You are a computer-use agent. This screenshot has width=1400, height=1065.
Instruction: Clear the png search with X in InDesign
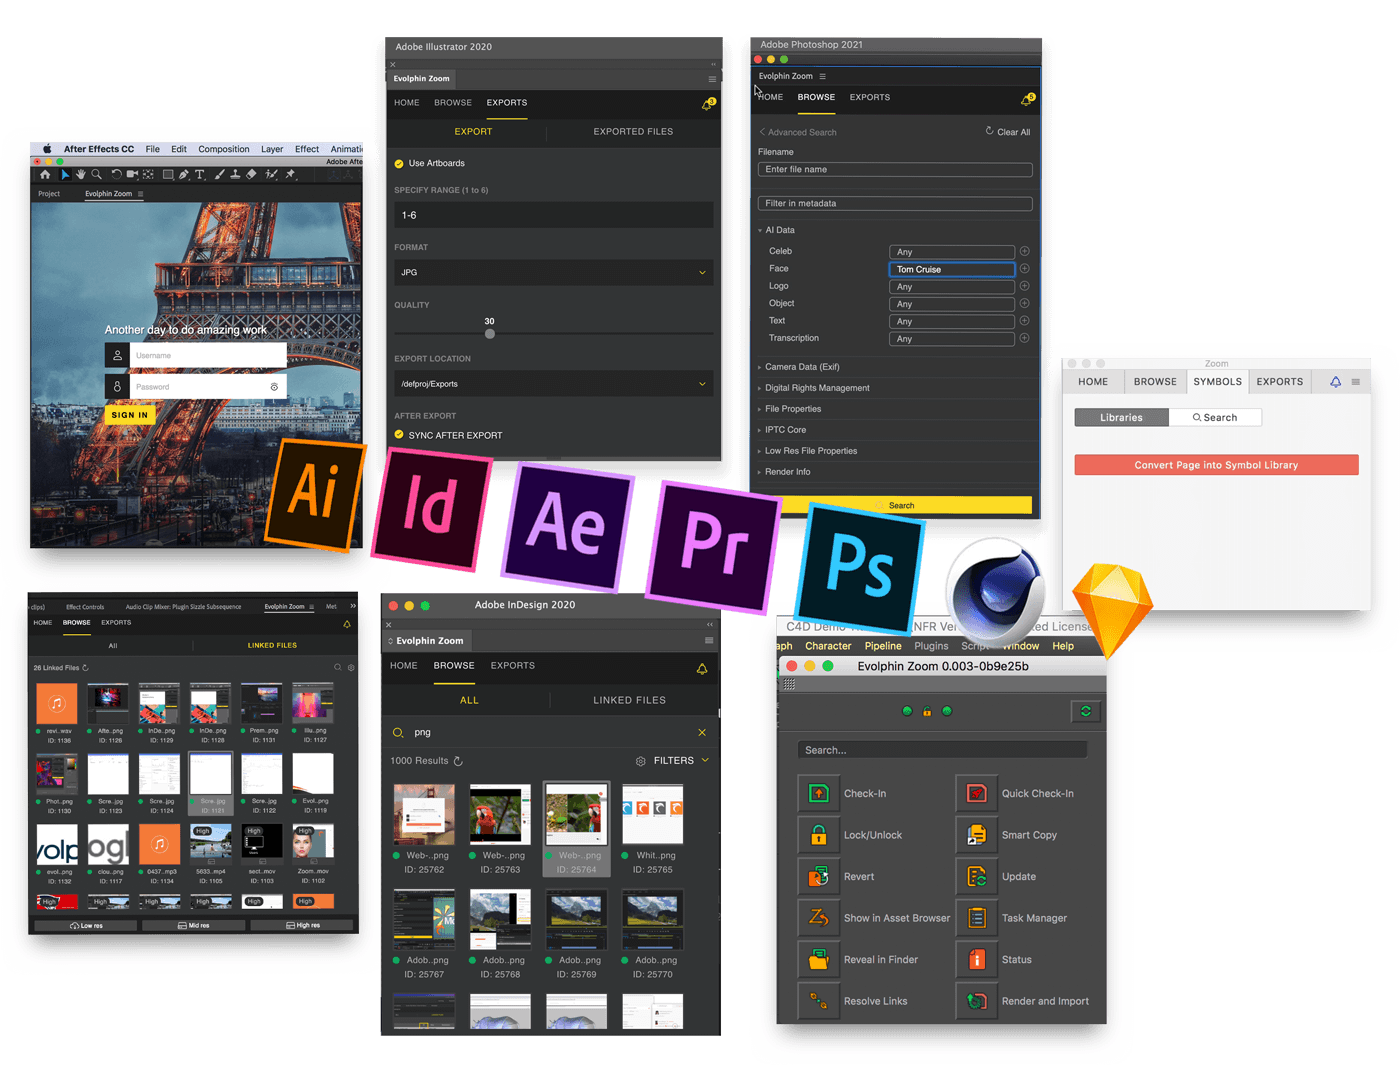click(702, 732)
